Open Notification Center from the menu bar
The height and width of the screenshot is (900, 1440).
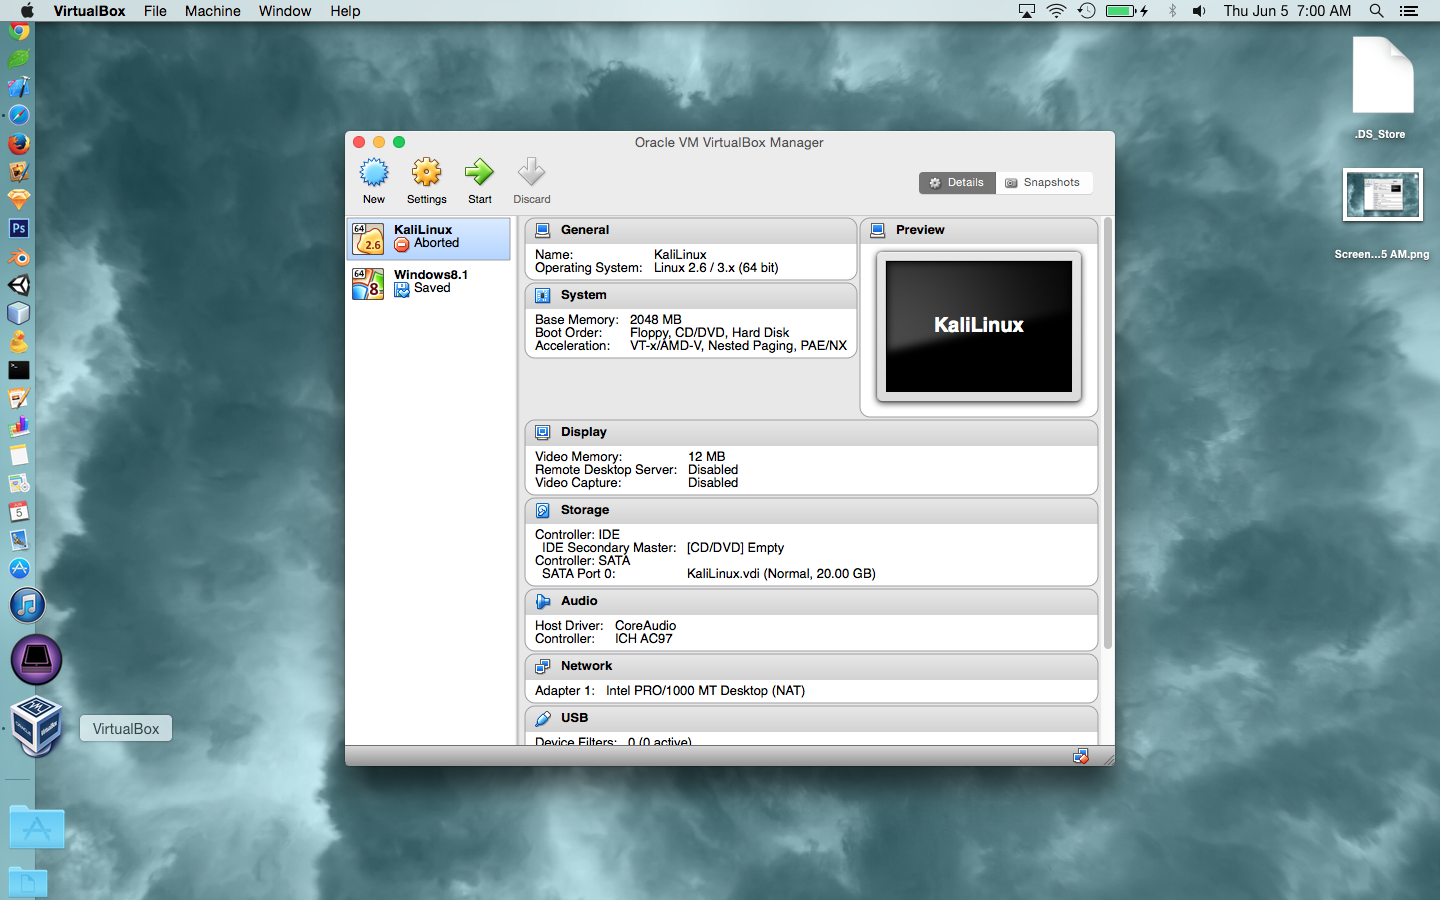(x=1409, y=11)
